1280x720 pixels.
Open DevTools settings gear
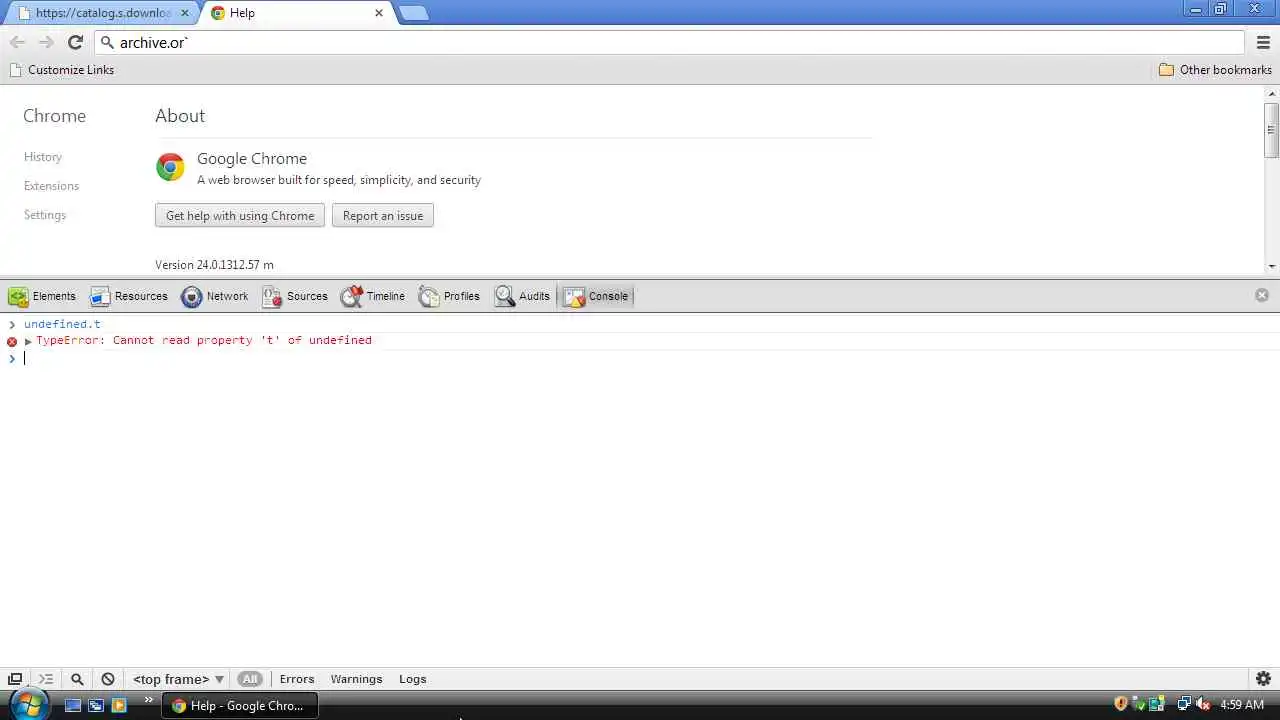click(1263, 679)
